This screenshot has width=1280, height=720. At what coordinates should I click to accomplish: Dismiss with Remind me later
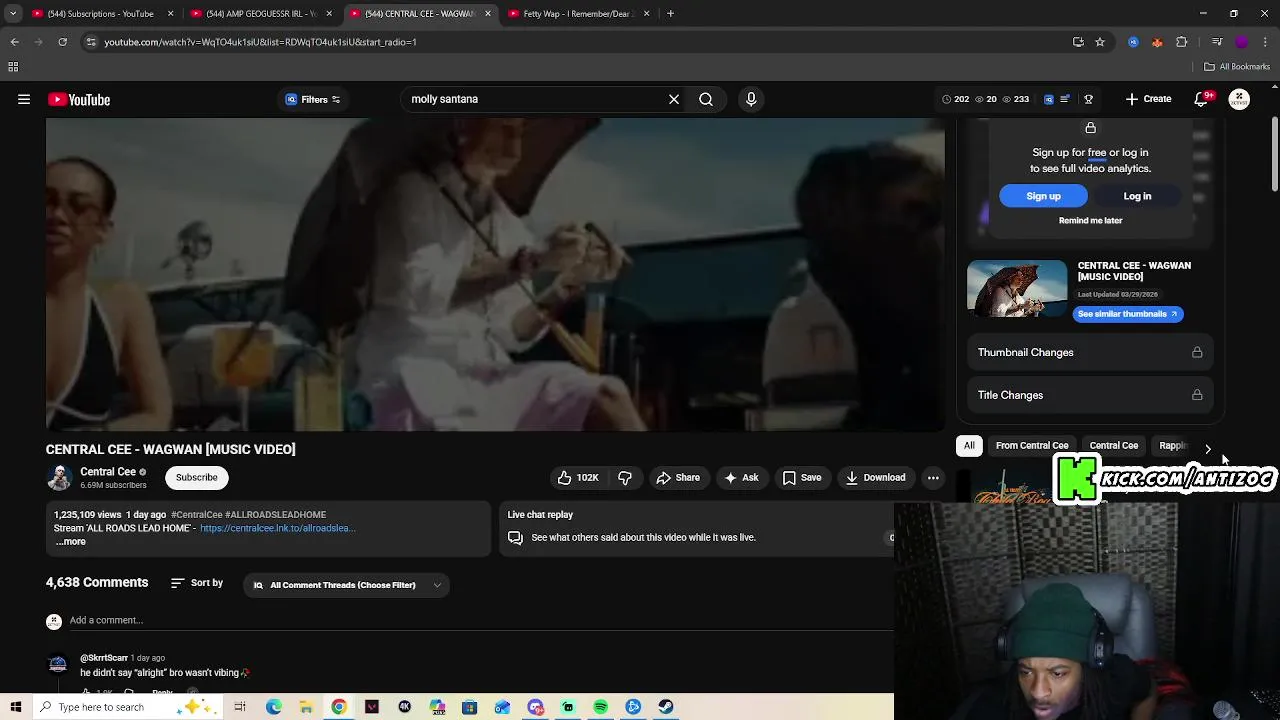click(x=1090, y=220)
